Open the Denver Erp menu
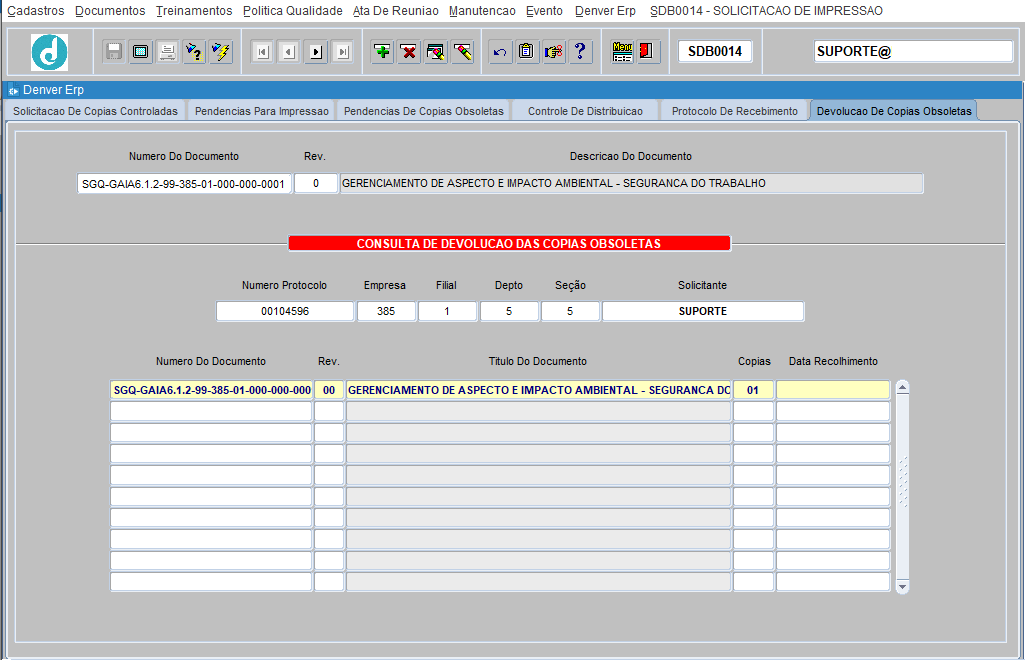 [x=605, y=11]
